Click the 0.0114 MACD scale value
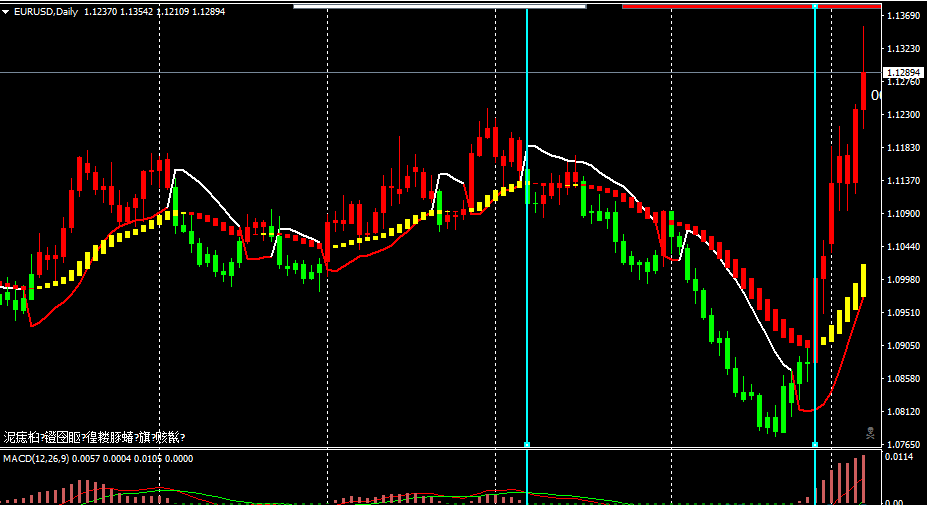This screenshot has width=927, height=505. 899,457
